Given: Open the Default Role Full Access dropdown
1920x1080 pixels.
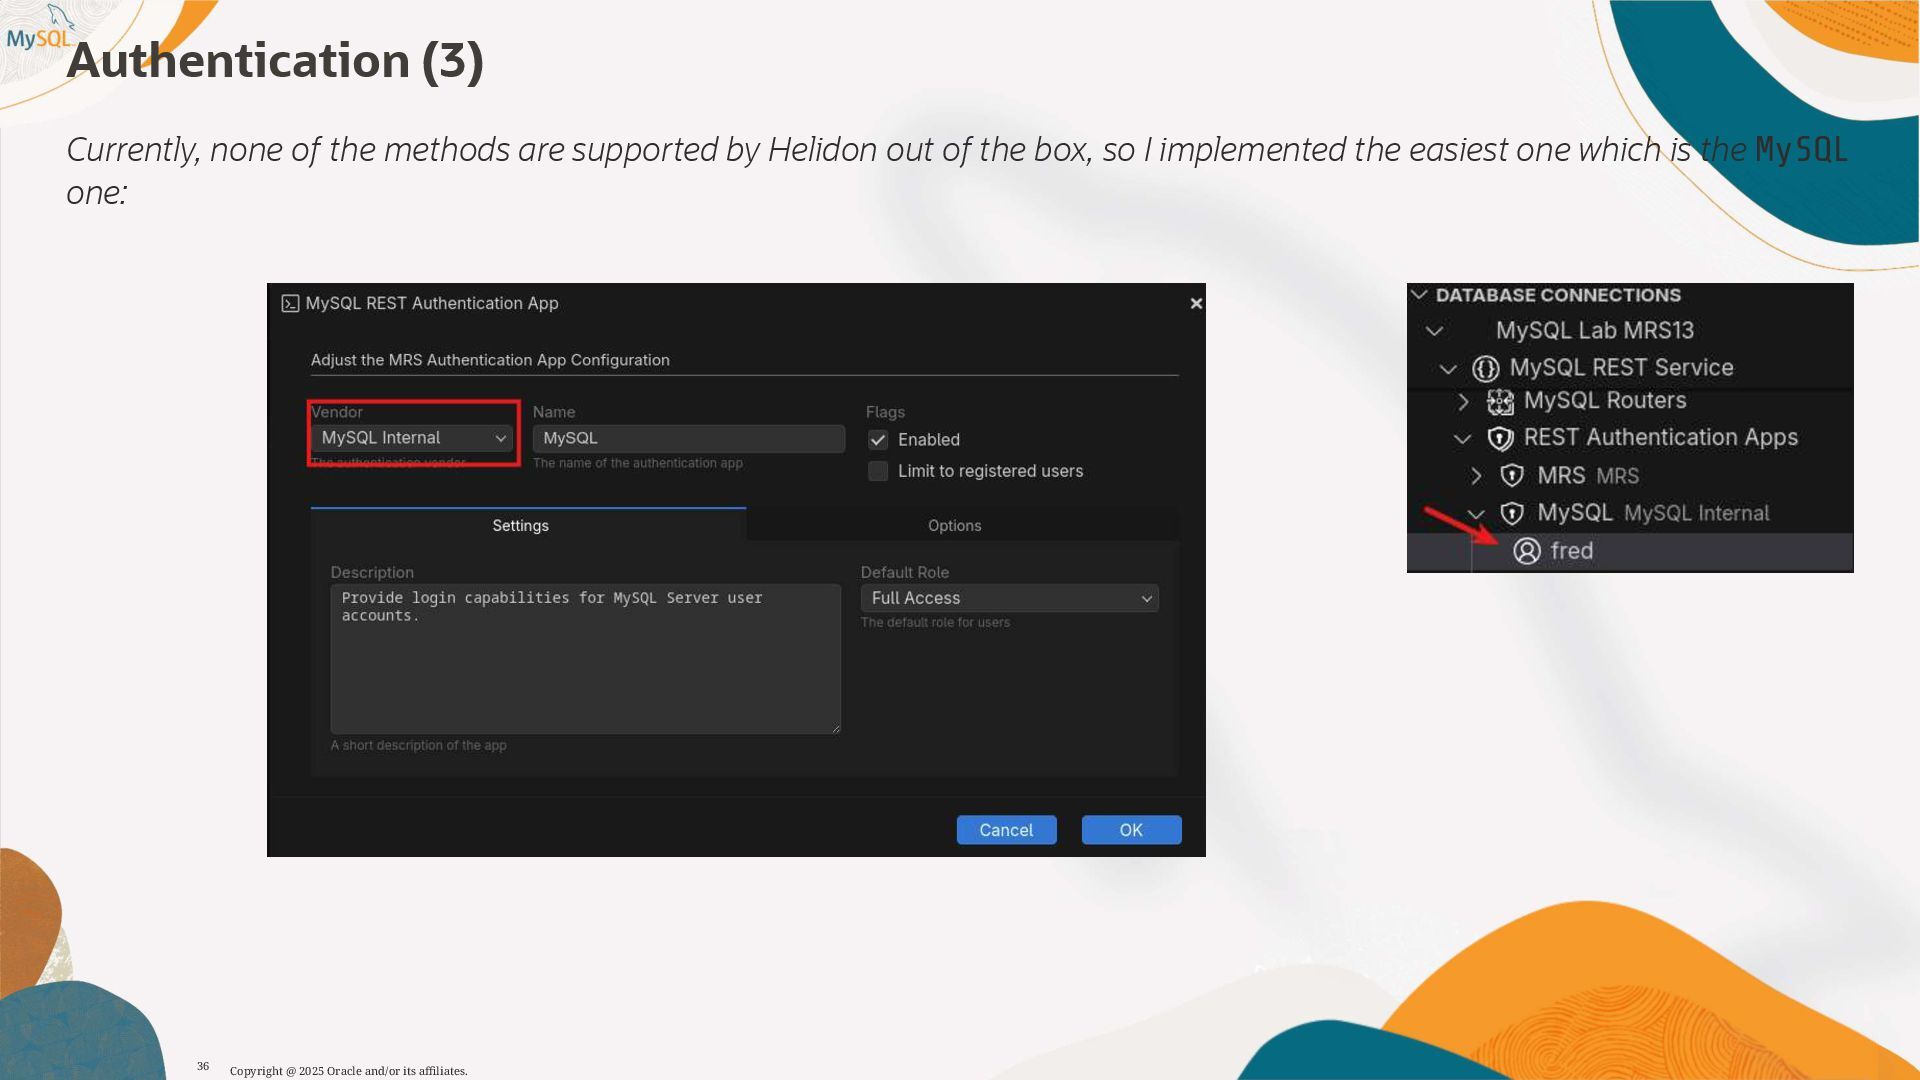Looking at the screenshot, I should point(1009,598).
